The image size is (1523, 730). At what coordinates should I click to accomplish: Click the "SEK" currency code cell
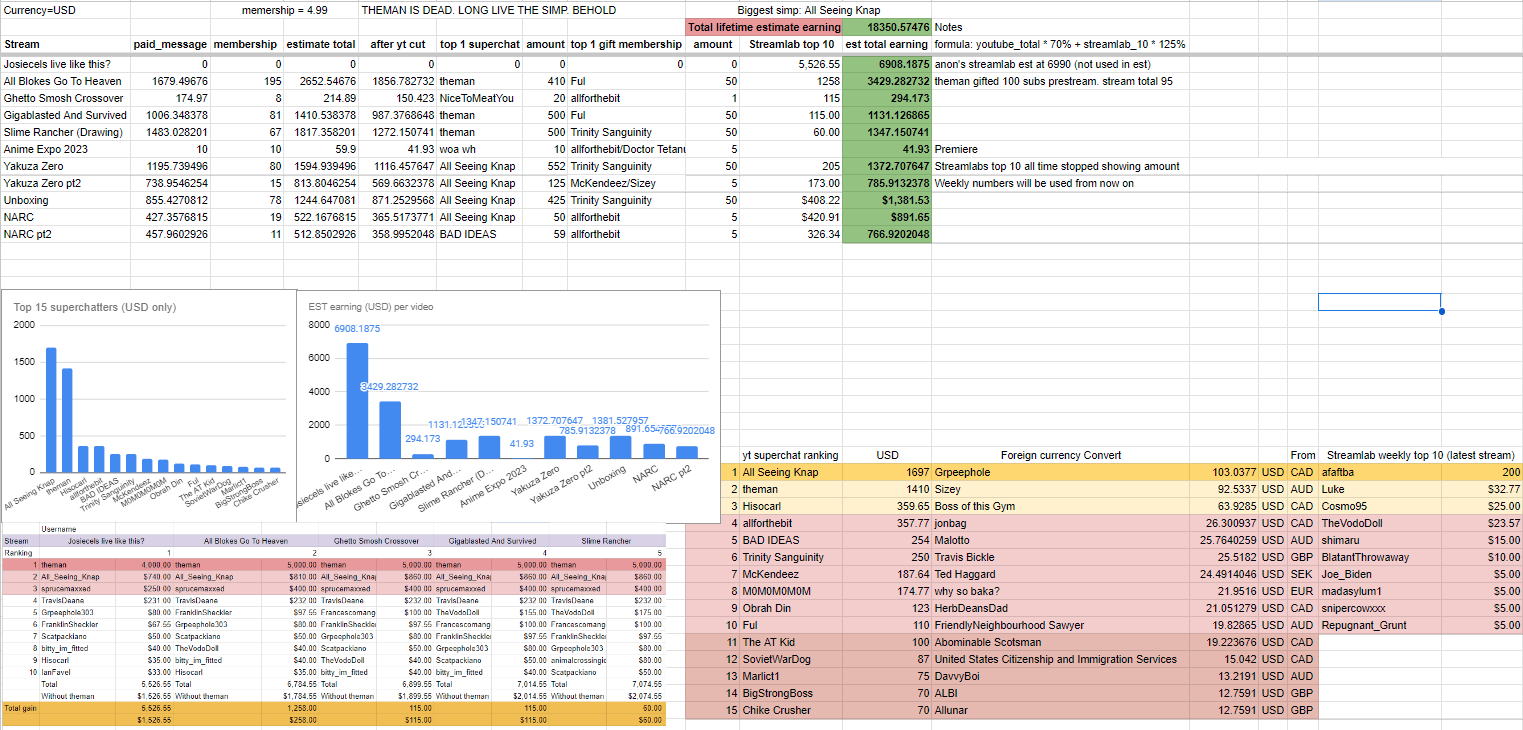(1302, 574)
